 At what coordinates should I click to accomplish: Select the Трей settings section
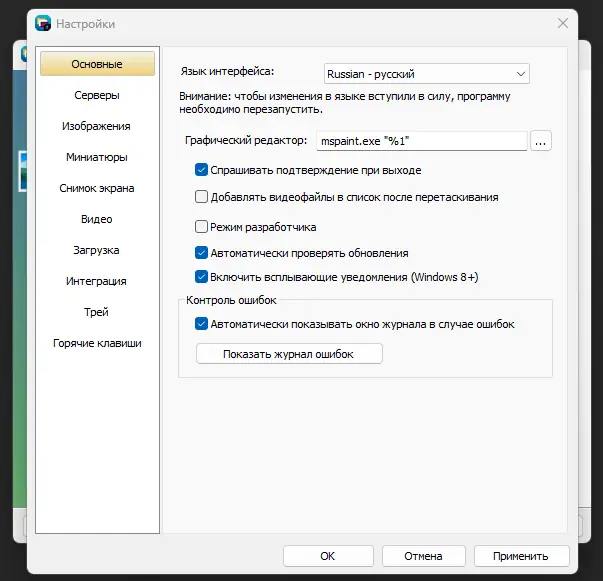96,312
